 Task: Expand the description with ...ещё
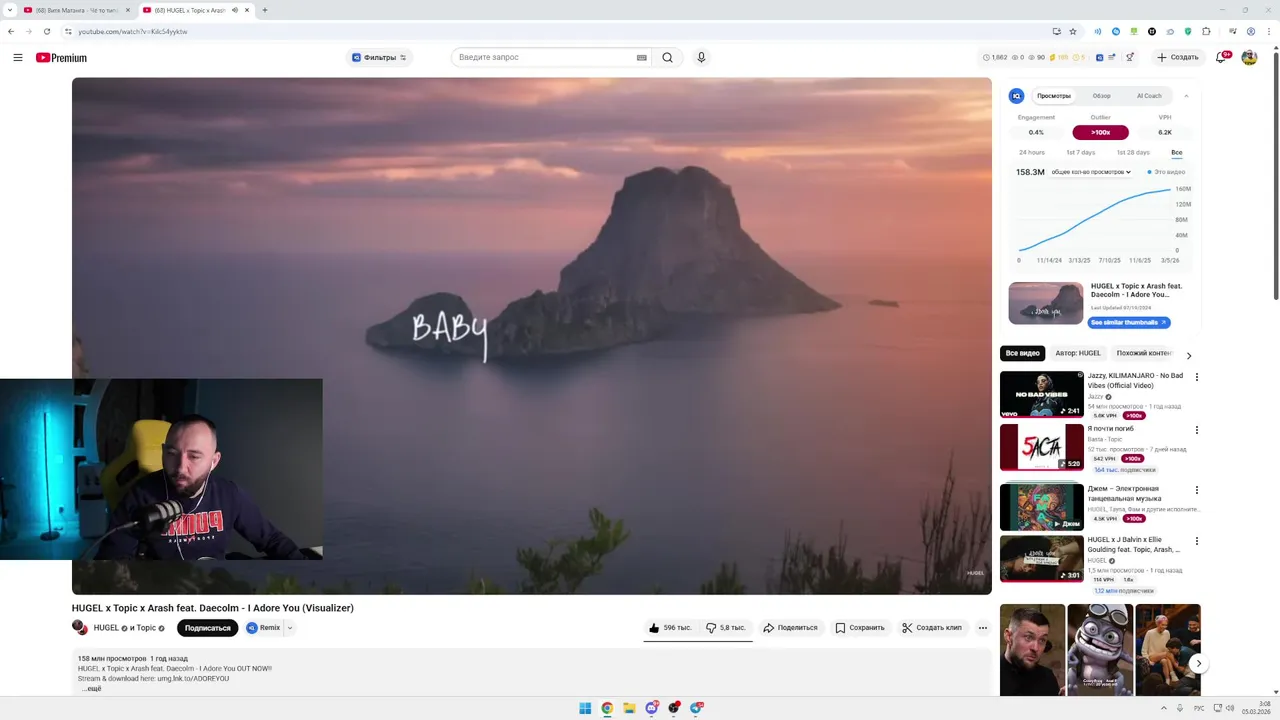[x=92, y=689]
